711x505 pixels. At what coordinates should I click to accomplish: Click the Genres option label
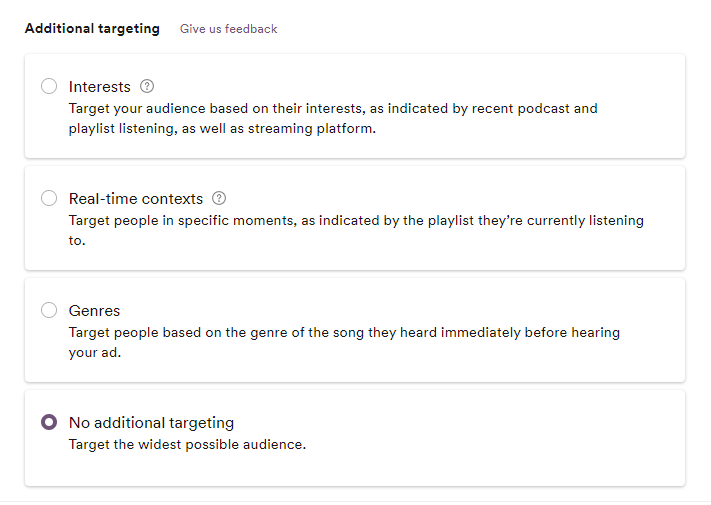[x=94, y=311]
